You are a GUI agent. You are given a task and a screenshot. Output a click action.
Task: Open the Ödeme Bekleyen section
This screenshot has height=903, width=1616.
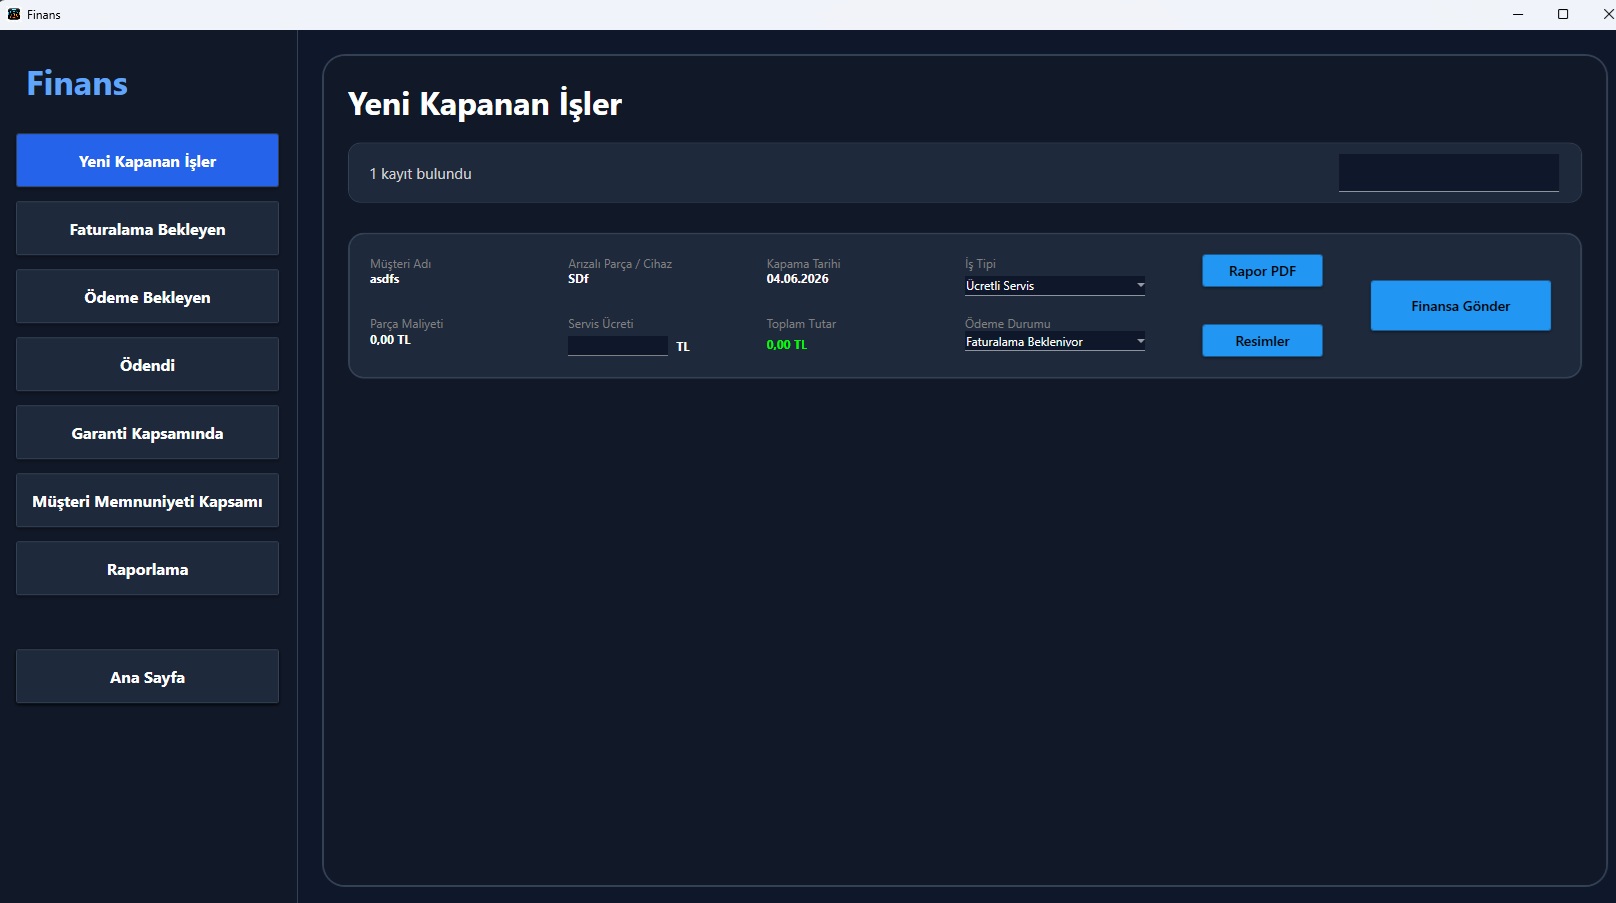click(x=147, y=296)
